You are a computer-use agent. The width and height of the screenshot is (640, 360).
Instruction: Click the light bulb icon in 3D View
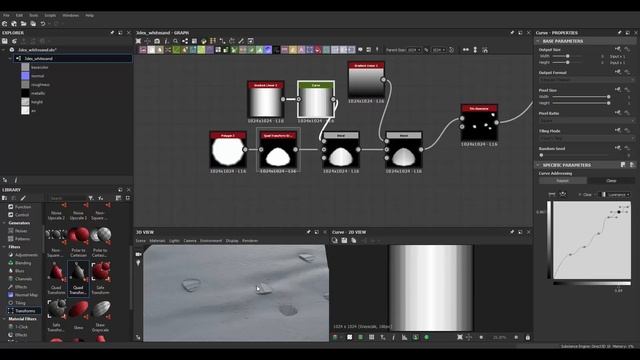(138, 263)
